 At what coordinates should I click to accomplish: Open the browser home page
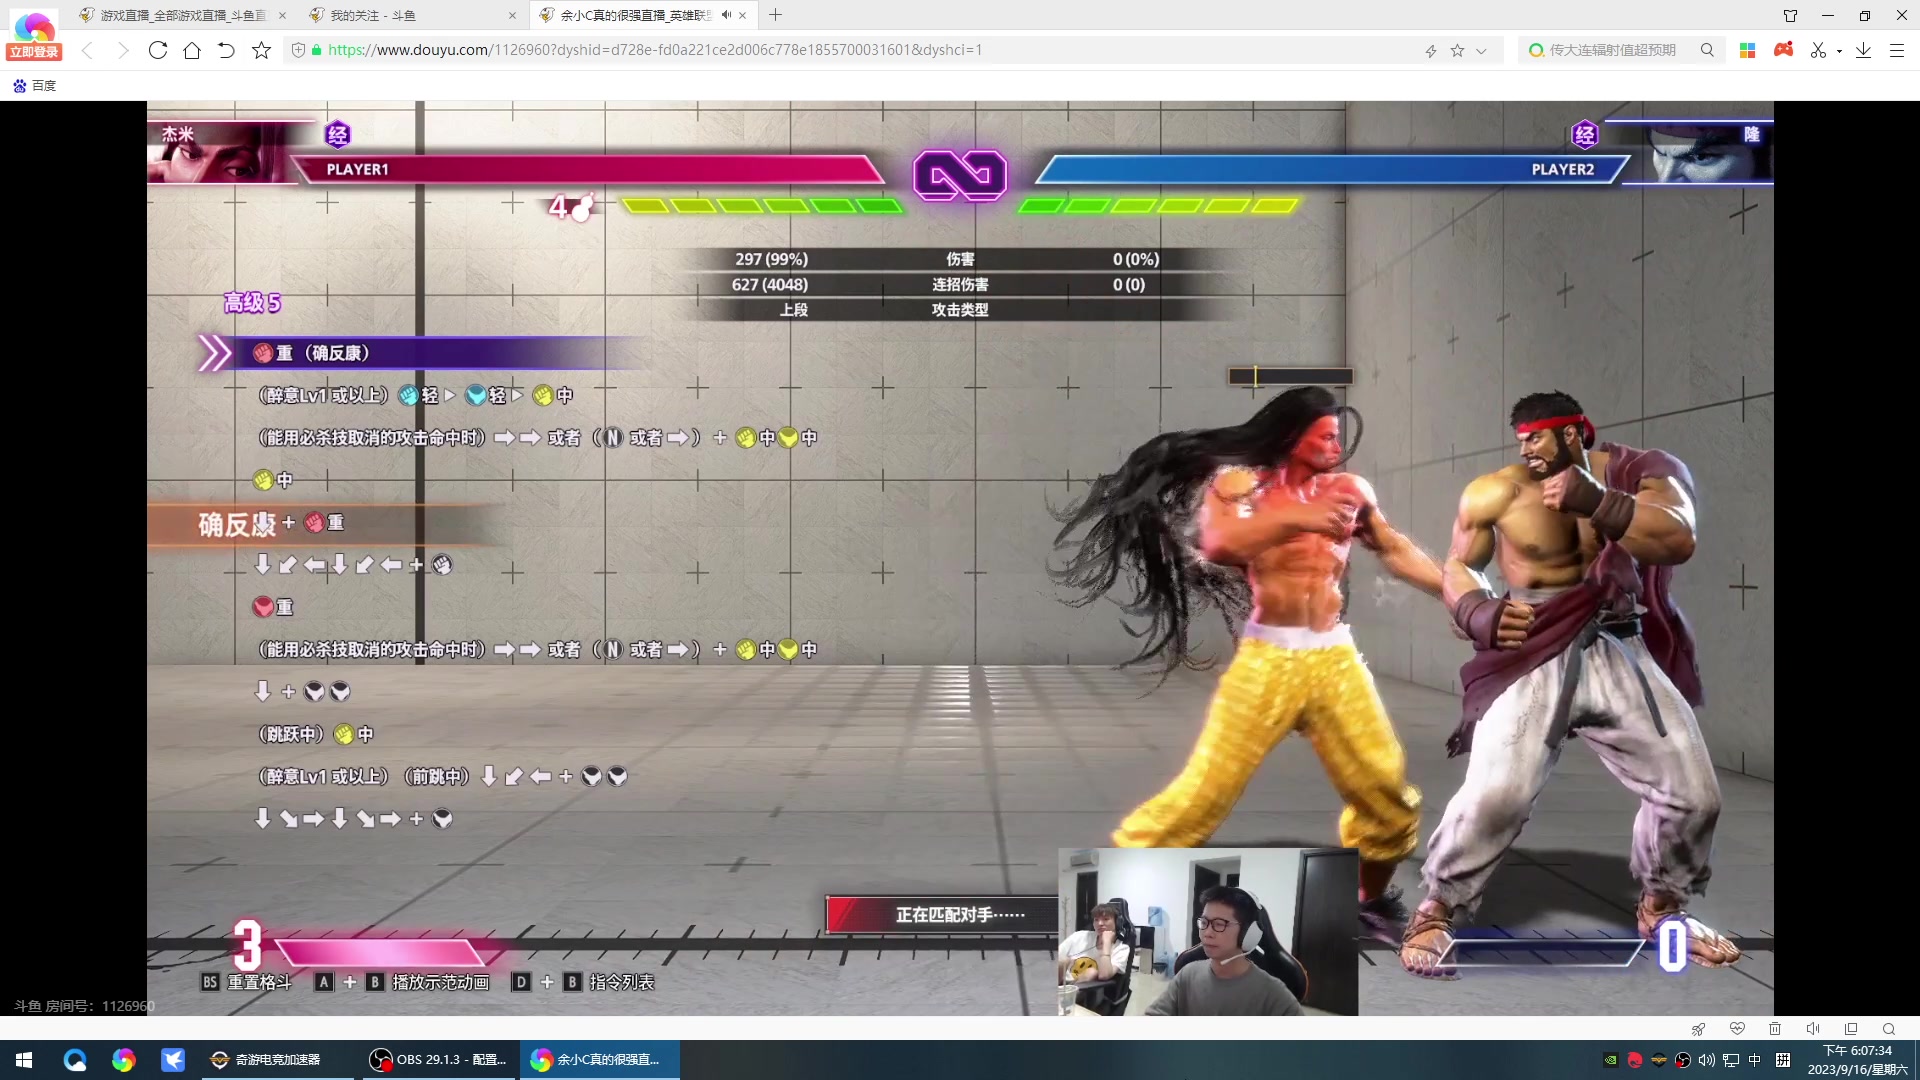coord(192,50)
